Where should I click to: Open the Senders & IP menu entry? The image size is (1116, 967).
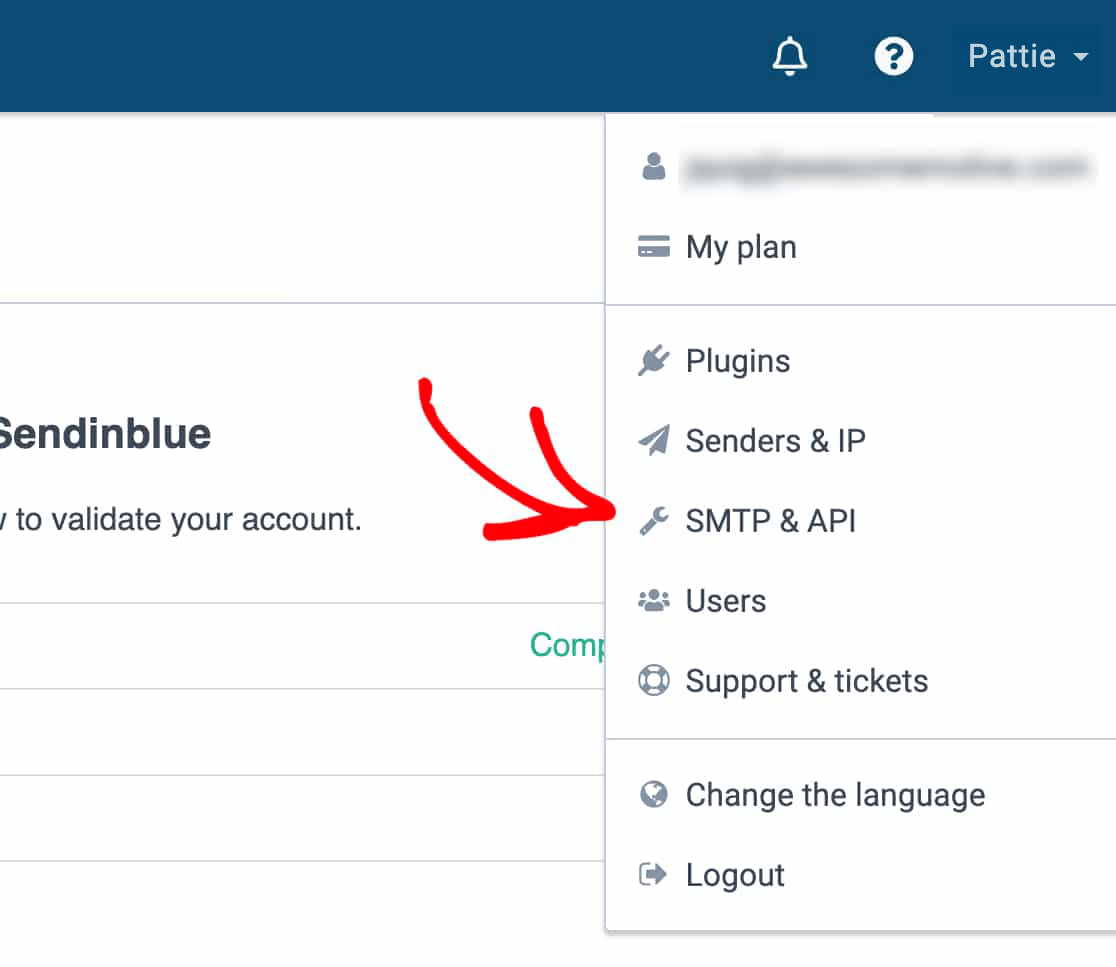click(775, 440)
